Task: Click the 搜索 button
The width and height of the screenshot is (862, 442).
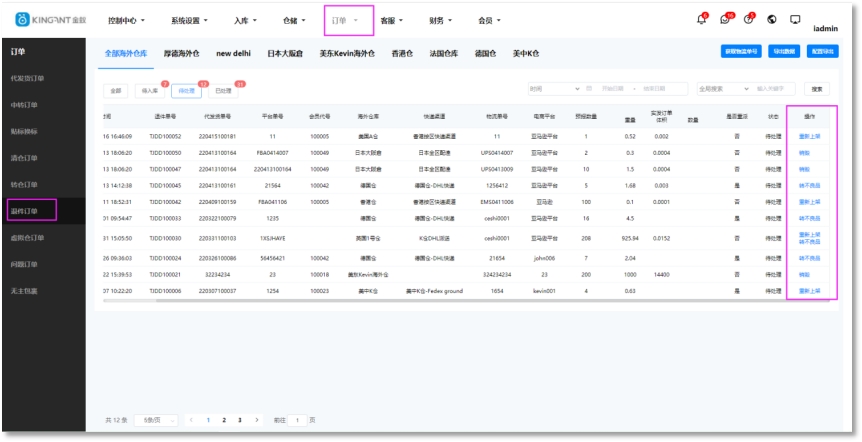Action: [818, 89]
